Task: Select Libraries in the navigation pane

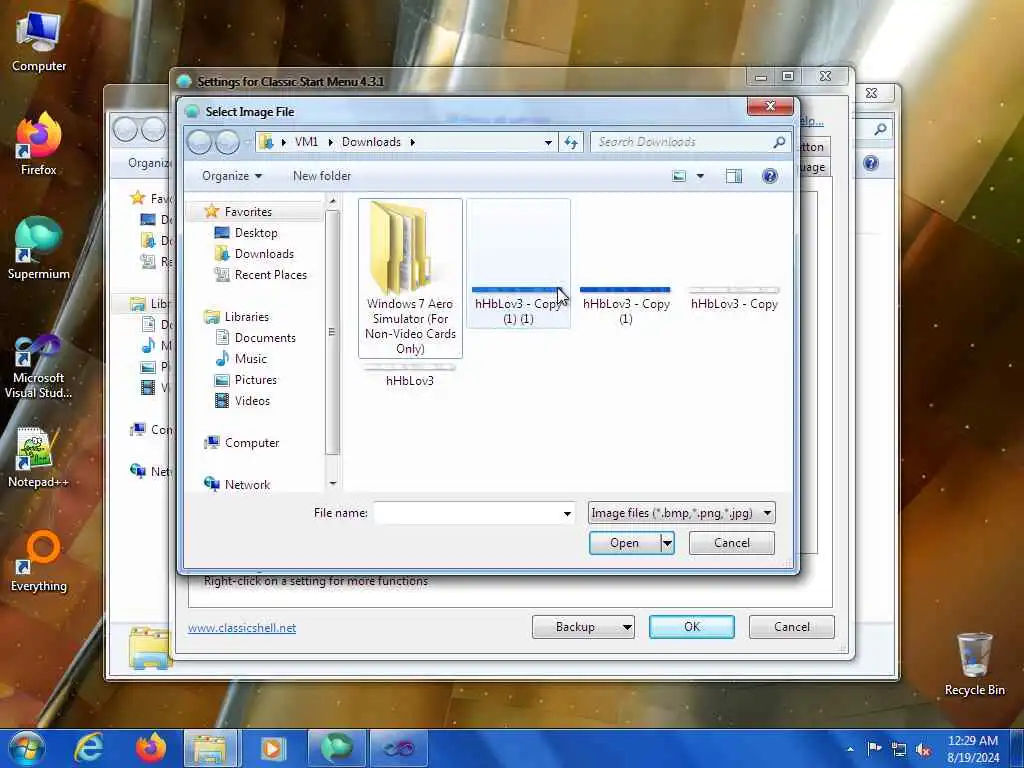Action: tap(246, 317)
